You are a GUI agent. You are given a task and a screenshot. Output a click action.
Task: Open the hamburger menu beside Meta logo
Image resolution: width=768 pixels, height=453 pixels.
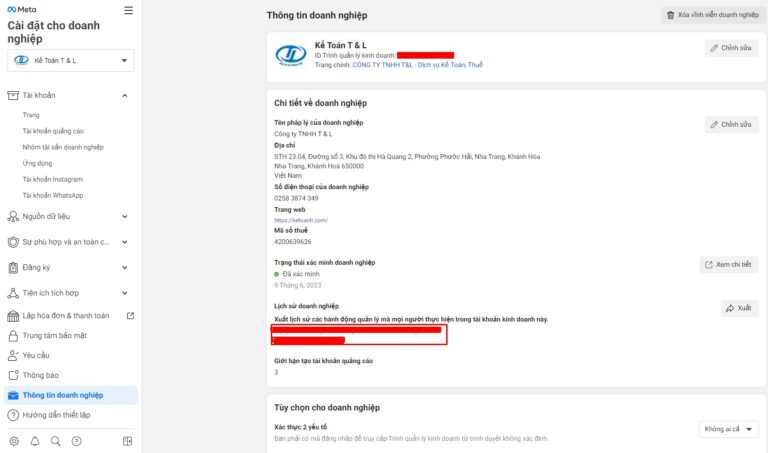(x=128, y=10)
